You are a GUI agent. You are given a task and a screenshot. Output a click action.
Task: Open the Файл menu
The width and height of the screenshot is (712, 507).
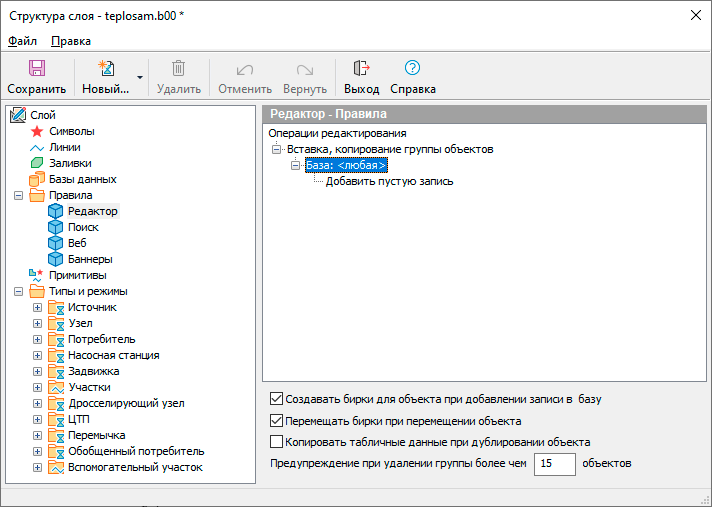coord(22,41)
